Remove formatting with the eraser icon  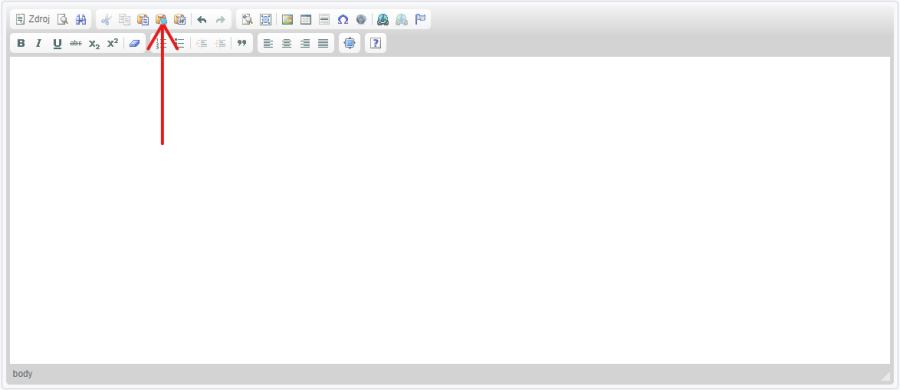tap(134, 43)
